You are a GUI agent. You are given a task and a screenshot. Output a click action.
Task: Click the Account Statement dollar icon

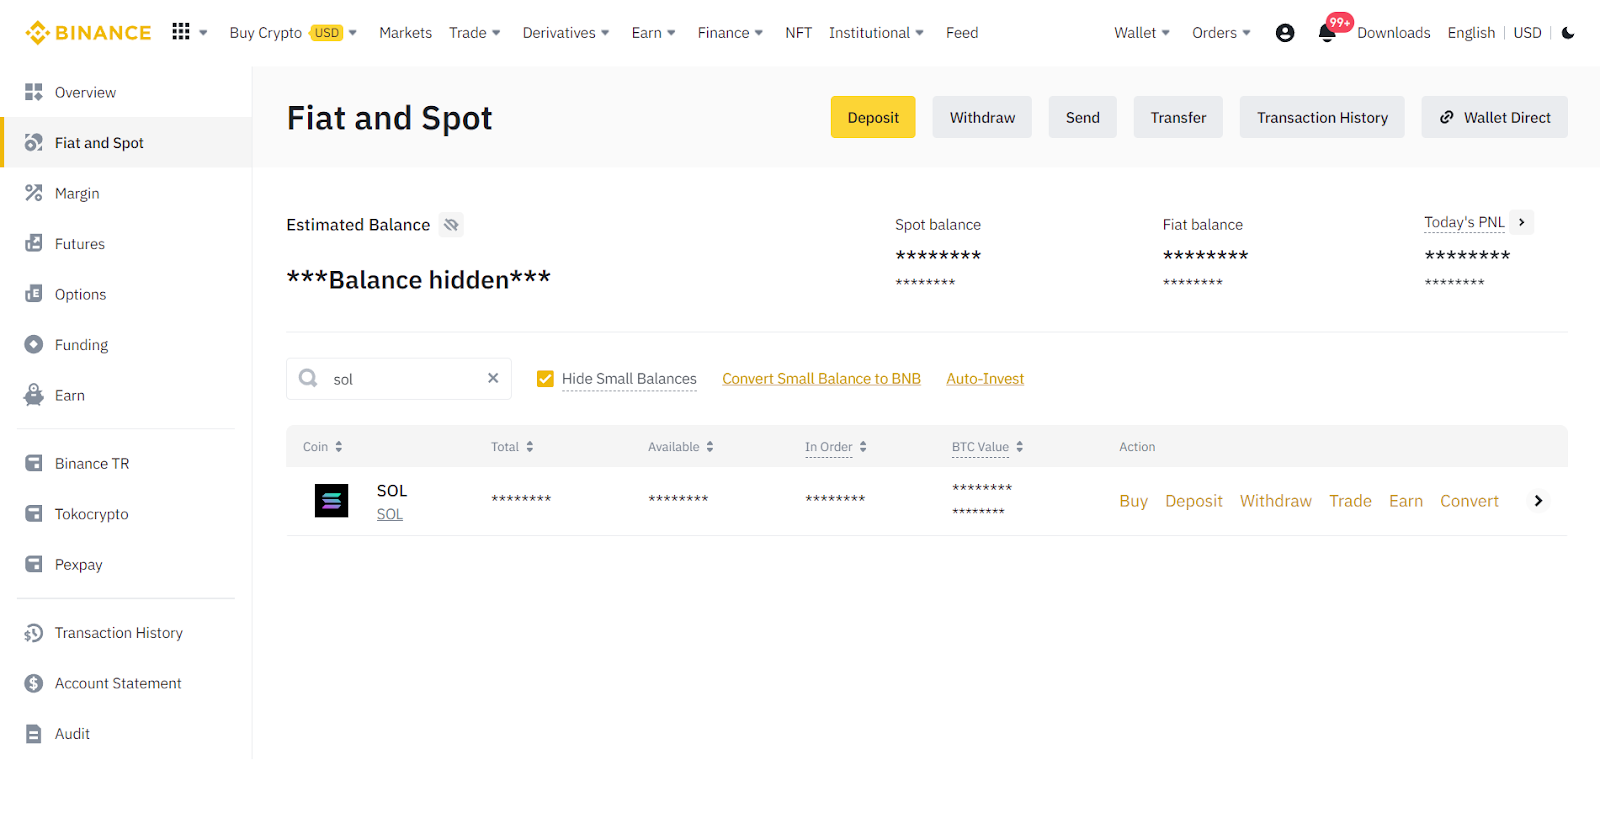[34, 683]
